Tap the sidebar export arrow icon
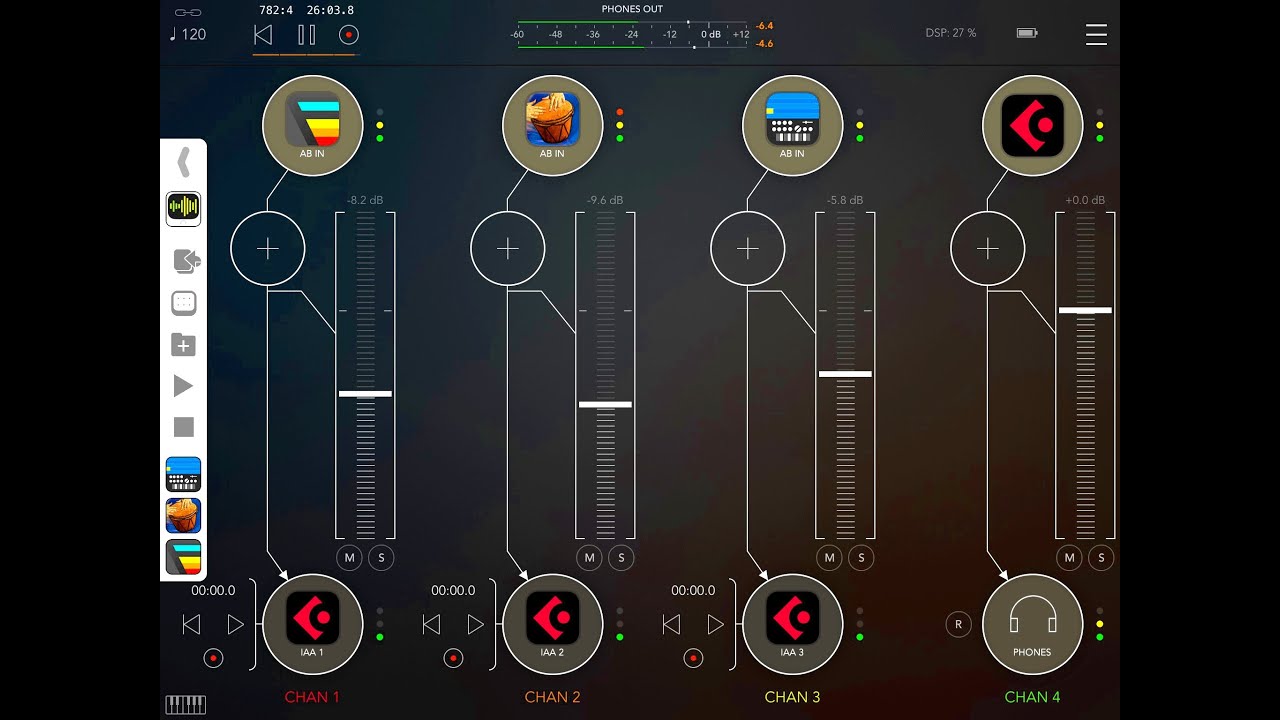The width and height of the screenshot is (1280, 720). pyautogui.click(x=186, y=261)
